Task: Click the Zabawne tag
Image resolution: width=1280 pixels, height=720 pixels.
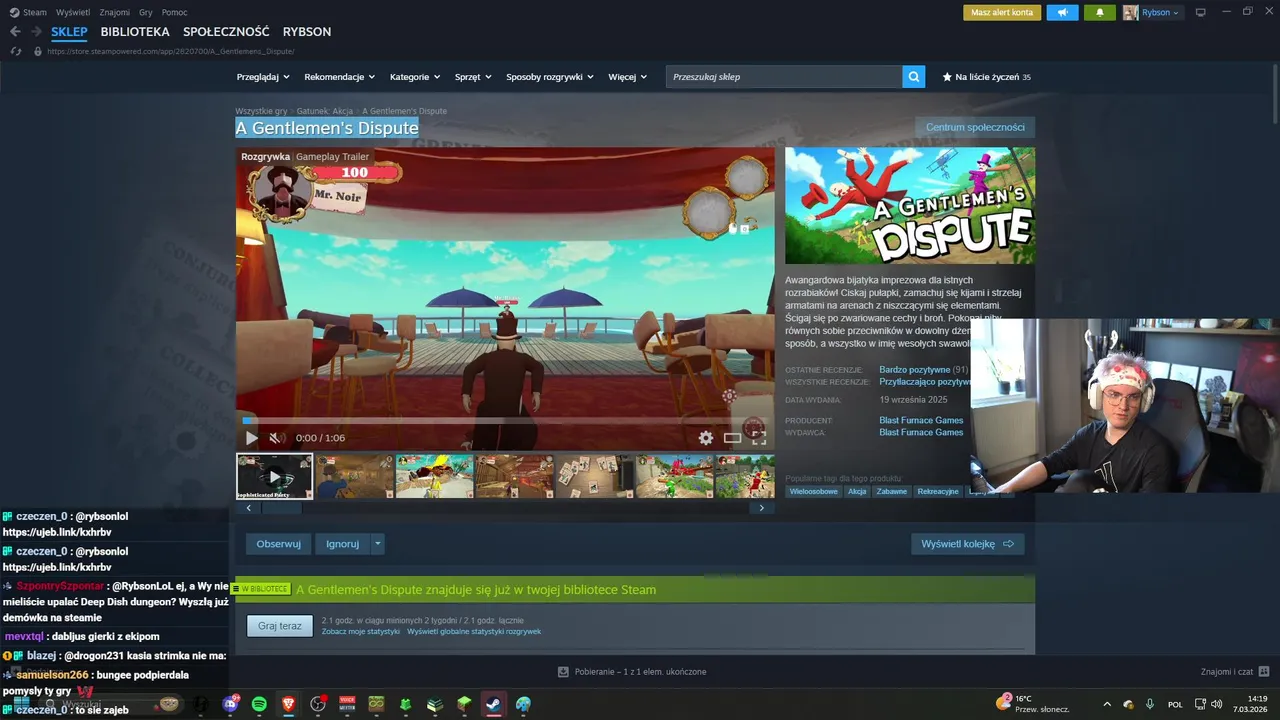Action: (892, 492)
